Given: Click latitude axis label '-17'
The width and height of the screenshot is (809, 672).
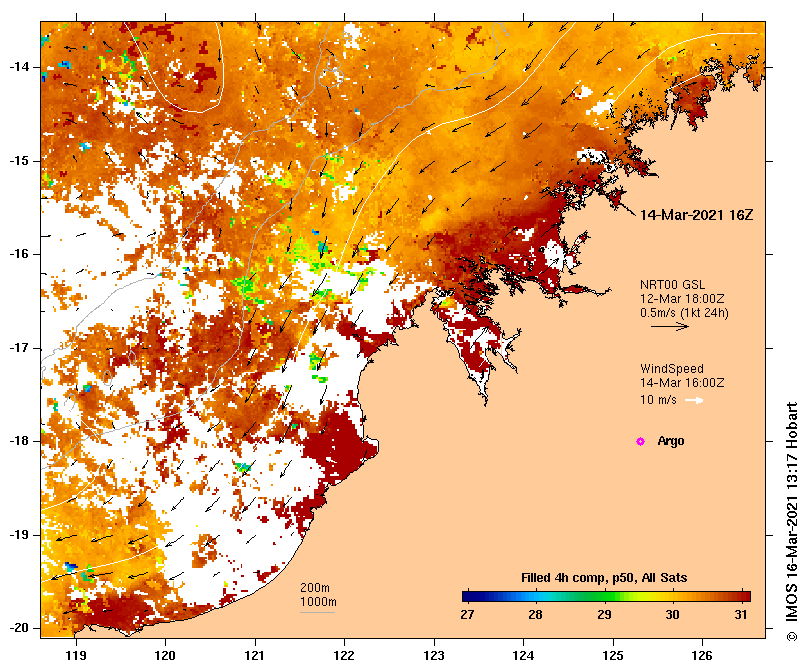Looking at the screenshot, I should pos(19,348).
